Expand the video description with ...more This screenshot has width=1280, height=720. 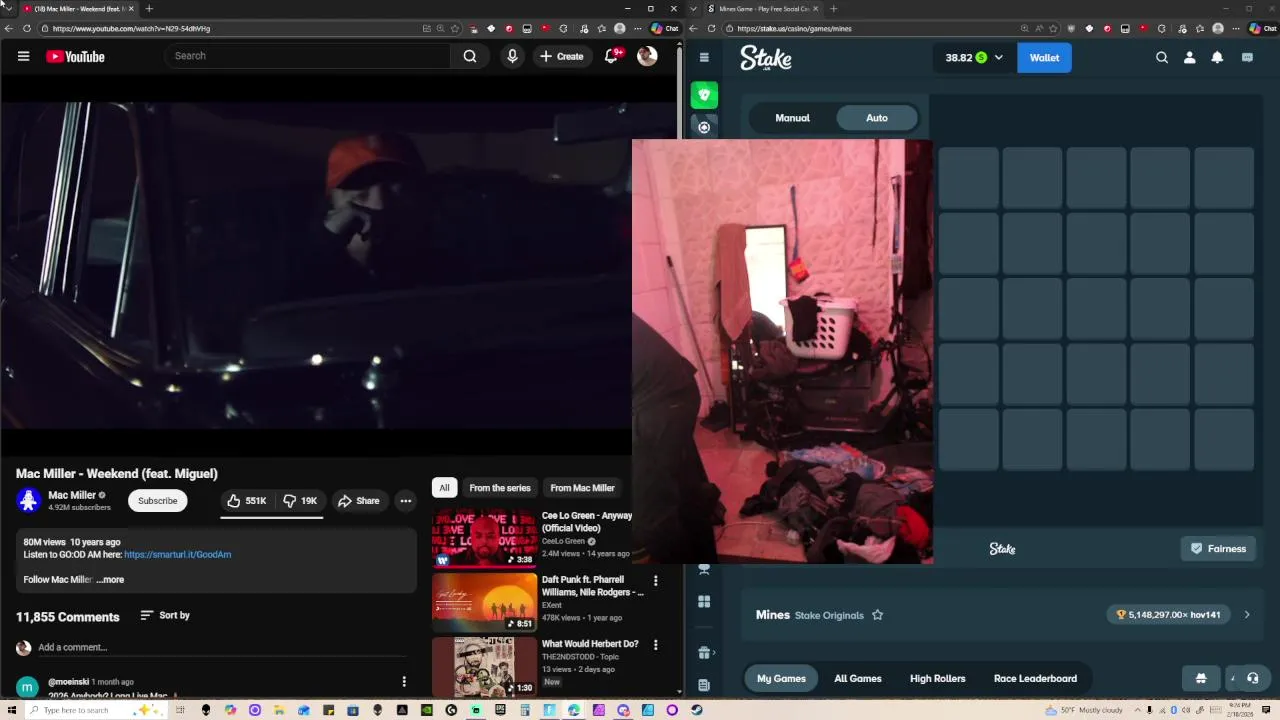tap(110, 579)
